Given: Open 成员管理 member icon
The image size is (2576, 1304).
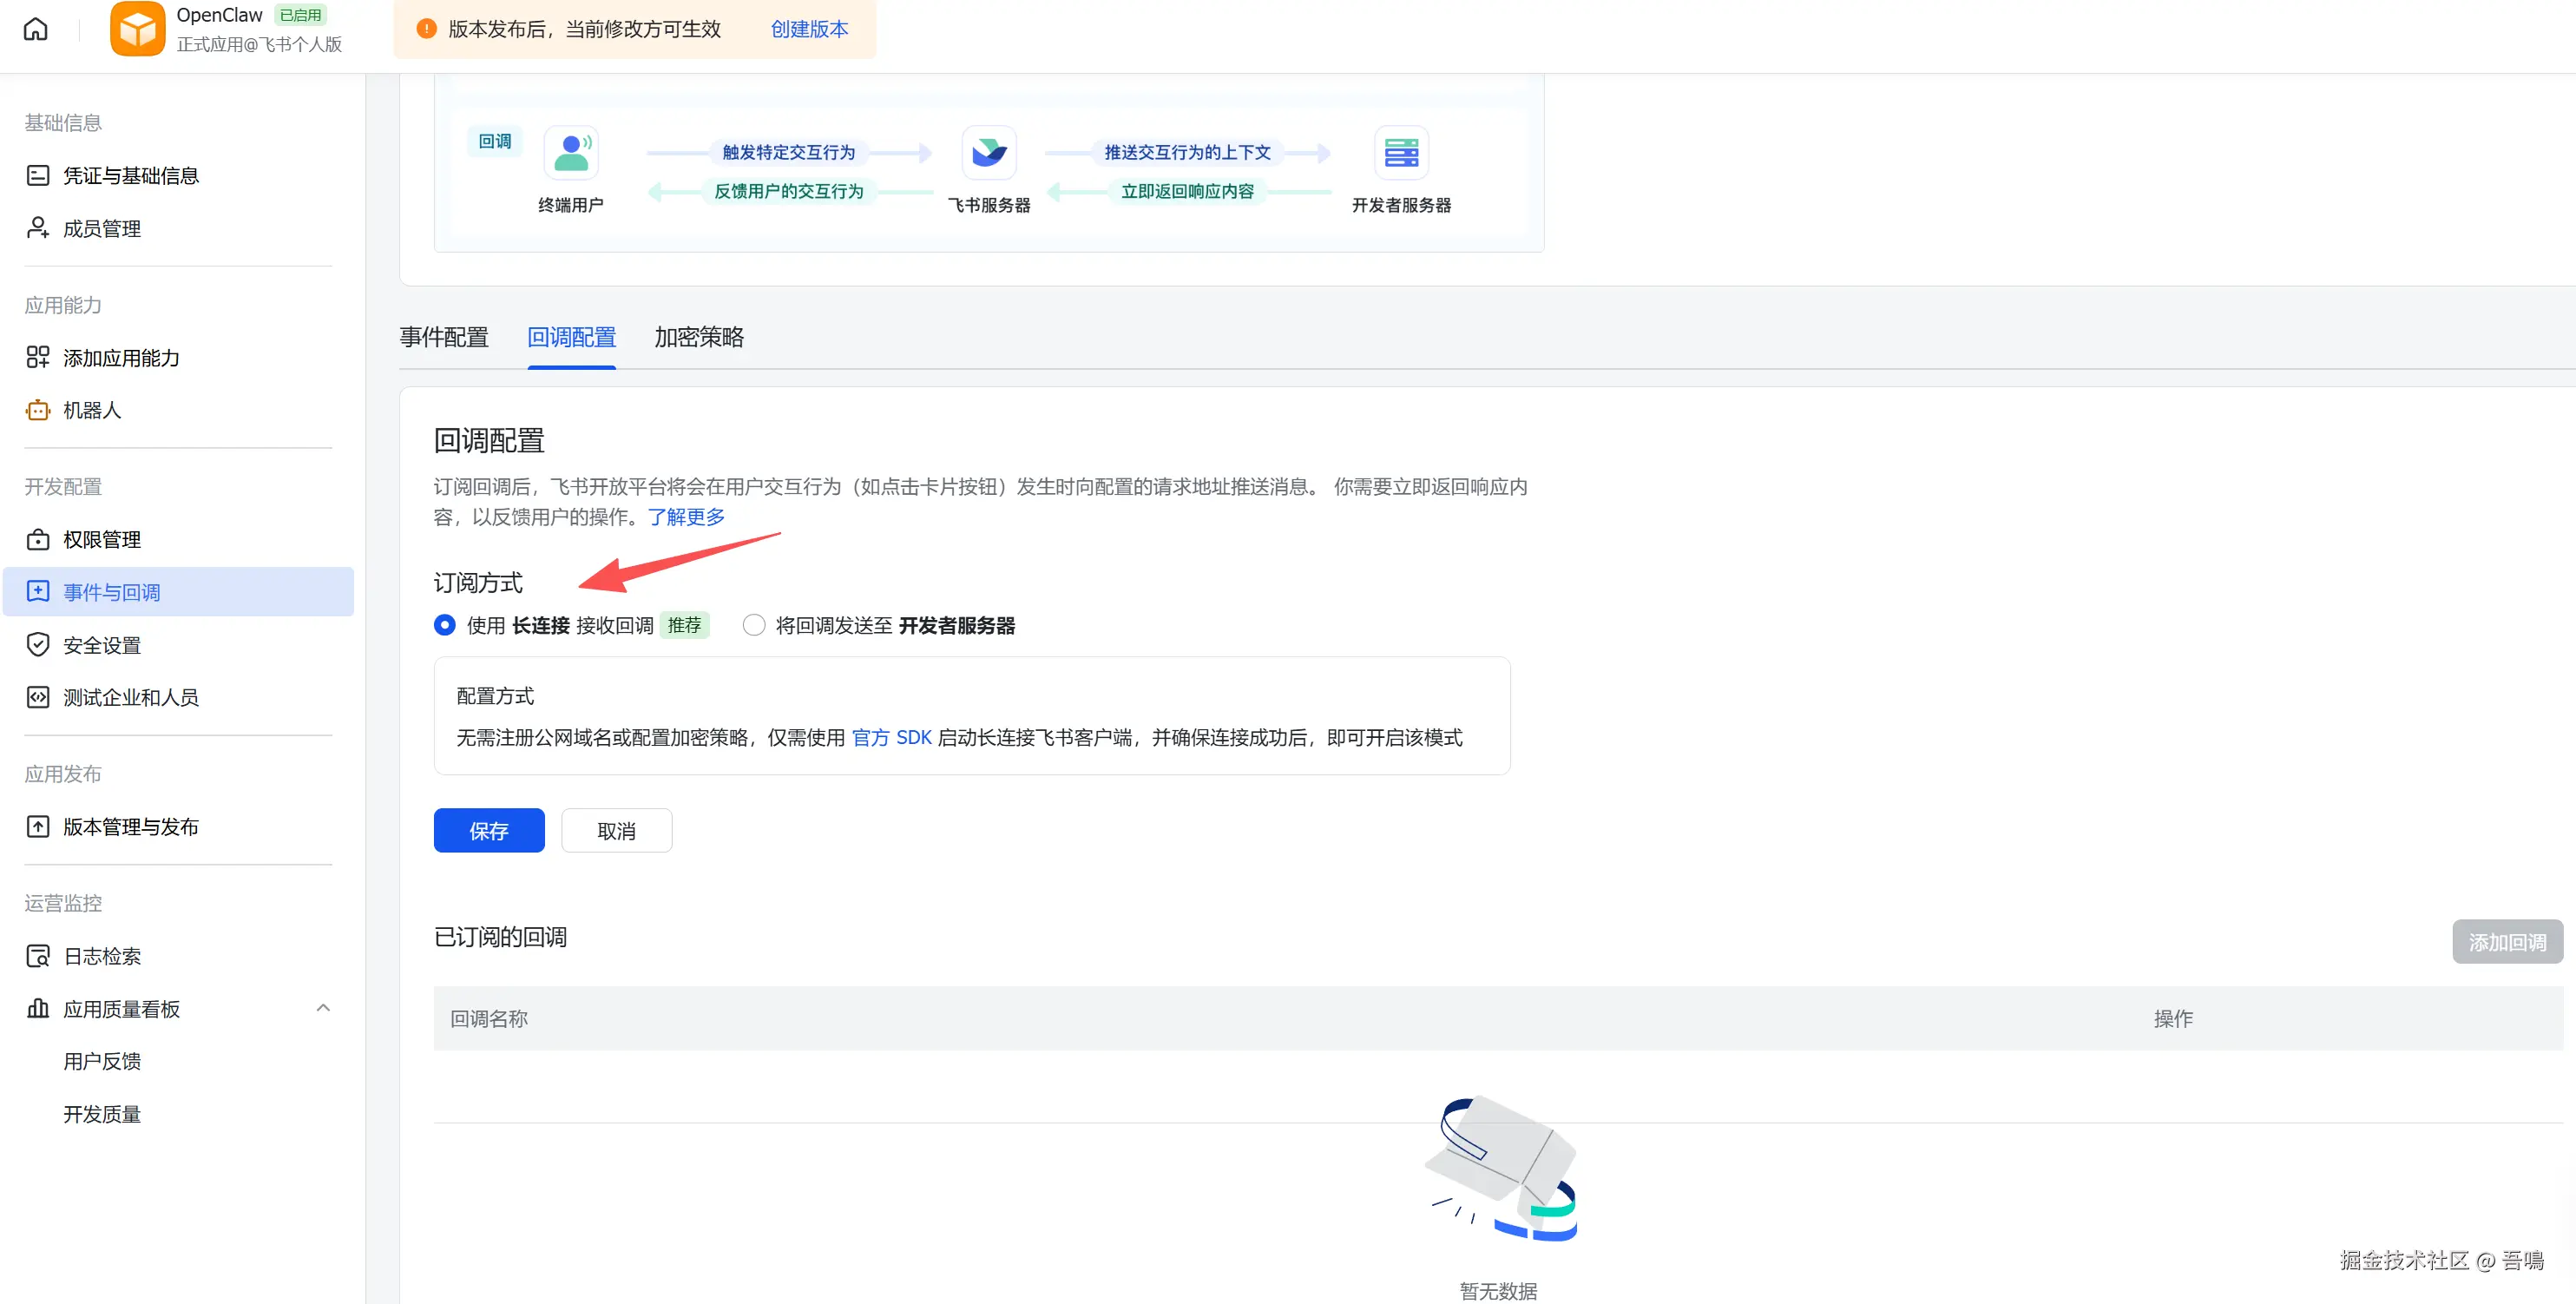Looking at the screenshot, I should coord(38,228).
